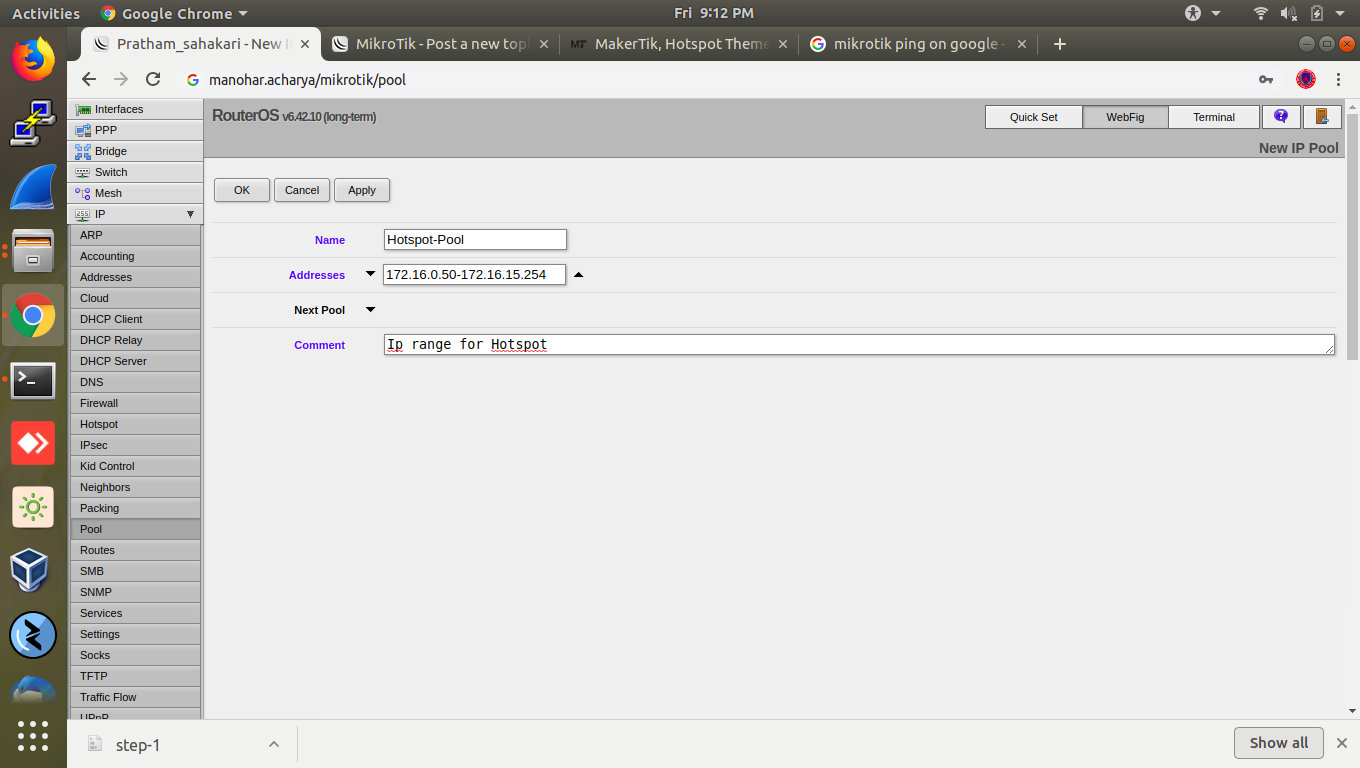Log out using the door icon

pyautogui.click(x=1322, y=117)
